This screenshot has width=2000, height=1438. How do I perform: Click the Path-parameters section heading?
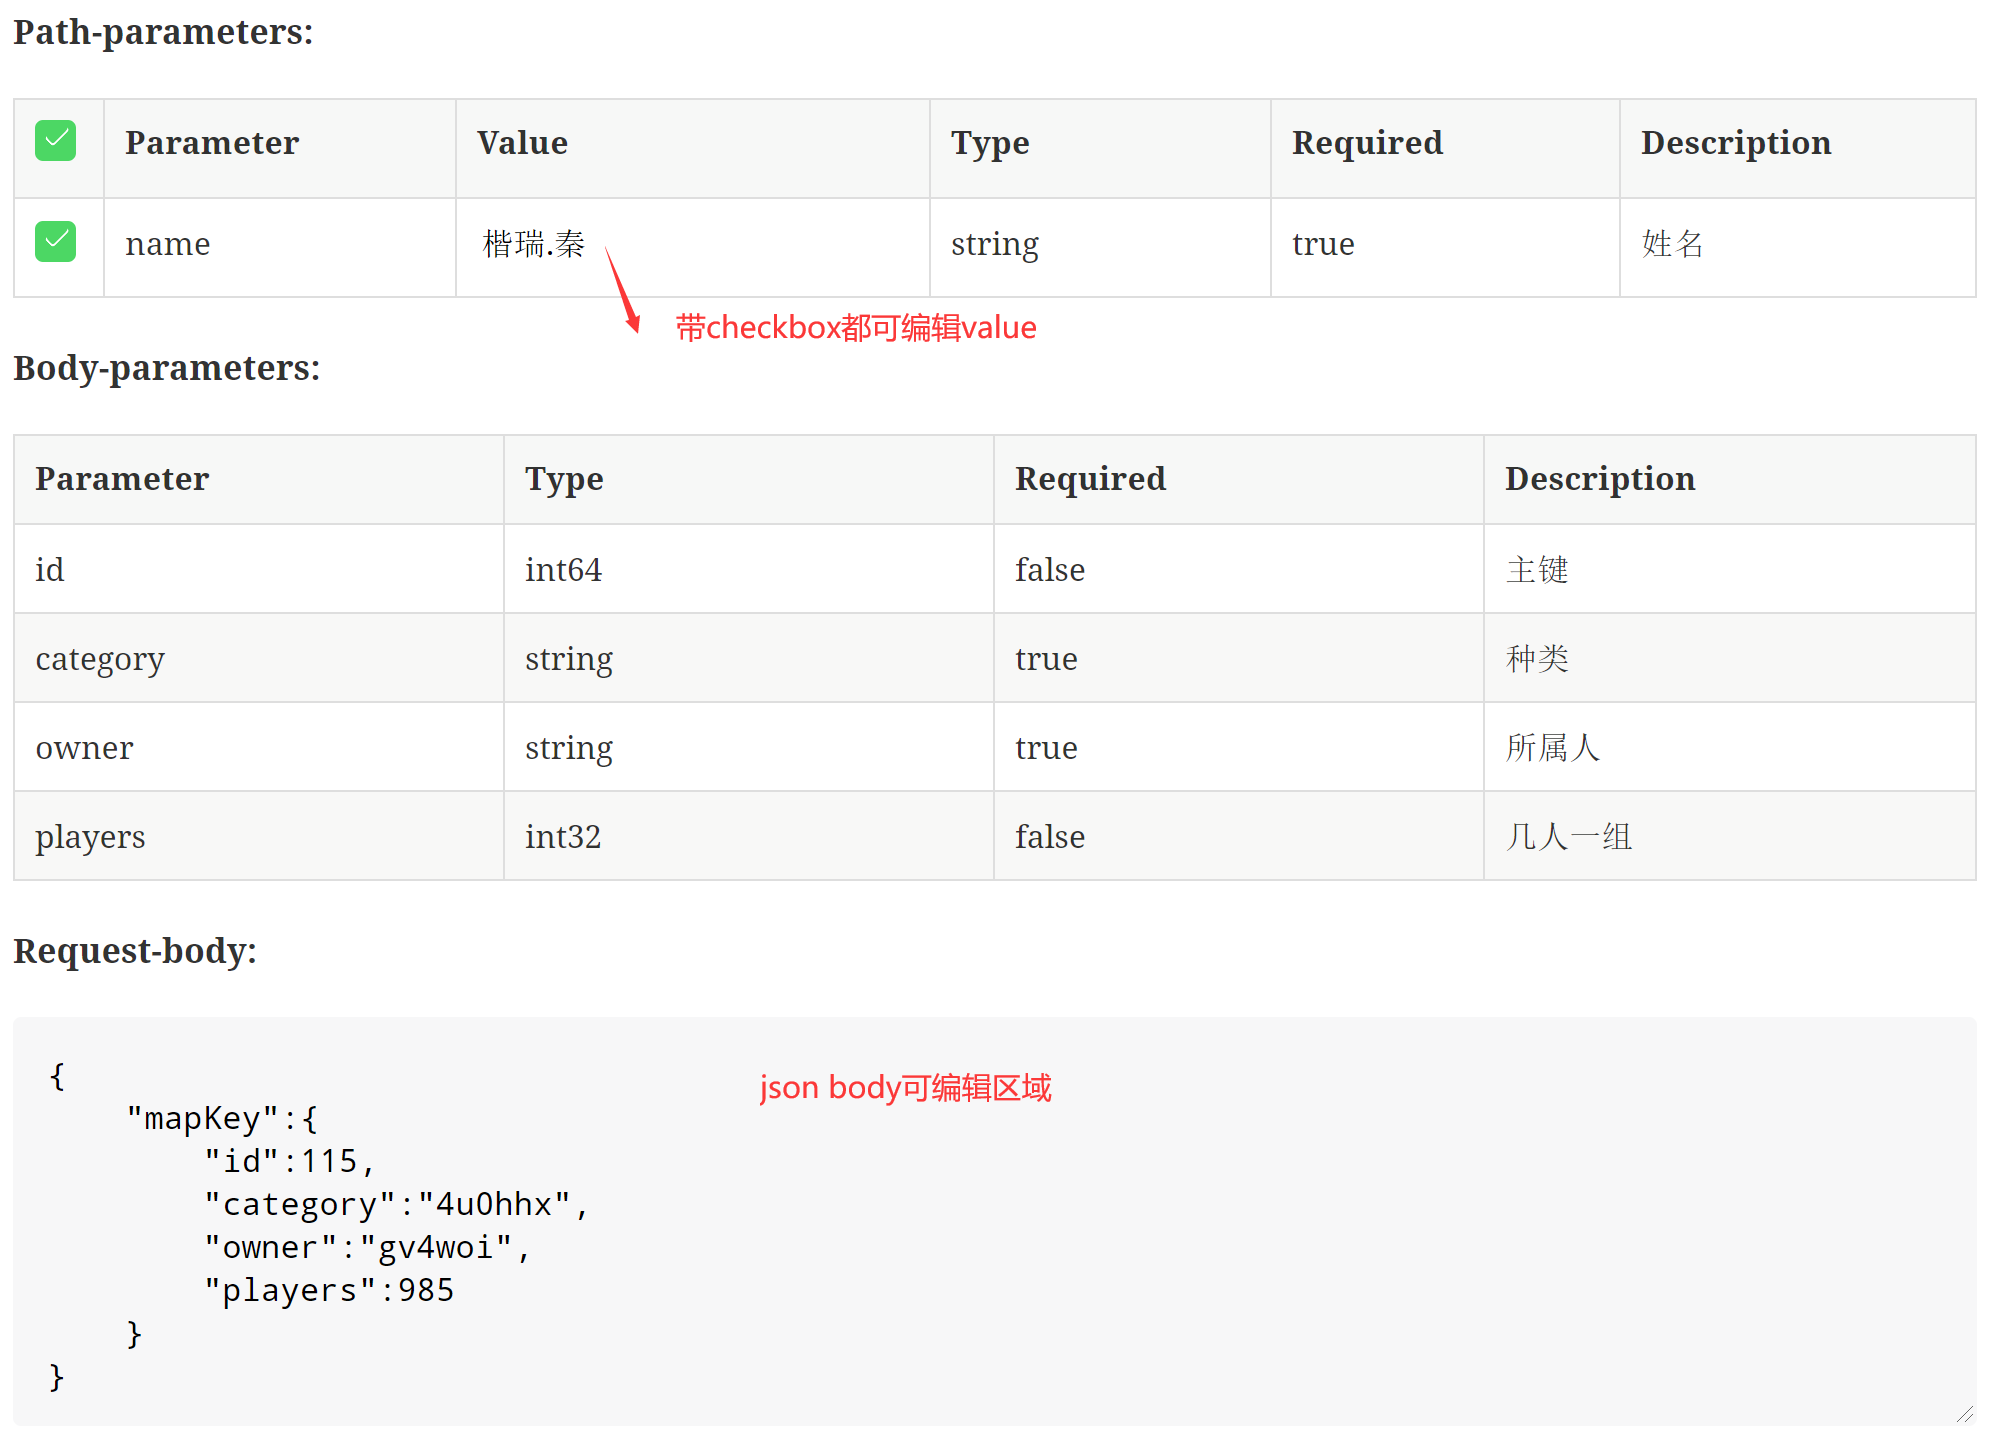click(163, 32)
